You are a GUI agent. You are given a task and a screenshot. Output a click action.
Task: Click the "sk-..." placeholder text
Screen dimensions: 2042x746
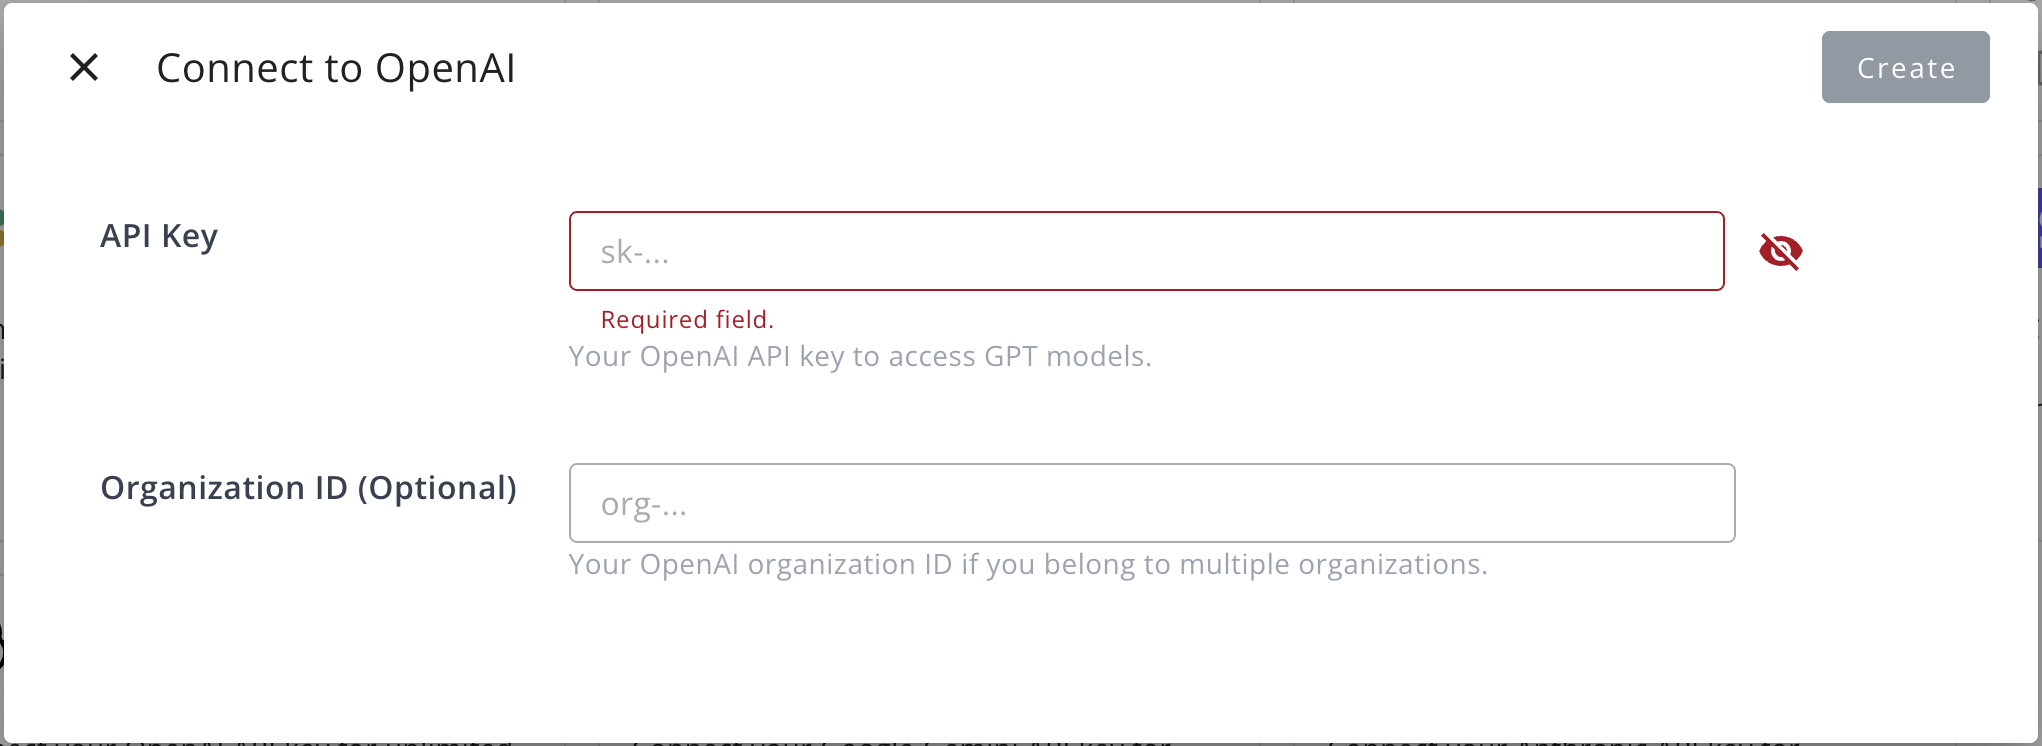click(635, 253)
